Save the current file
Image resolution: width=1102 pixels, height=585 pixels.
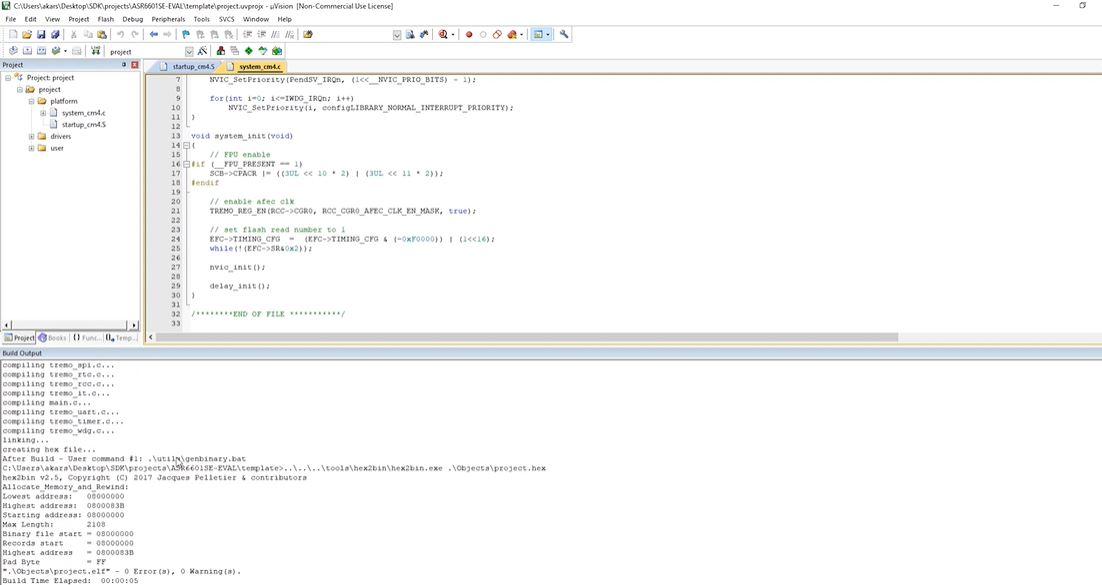(41, 34)
